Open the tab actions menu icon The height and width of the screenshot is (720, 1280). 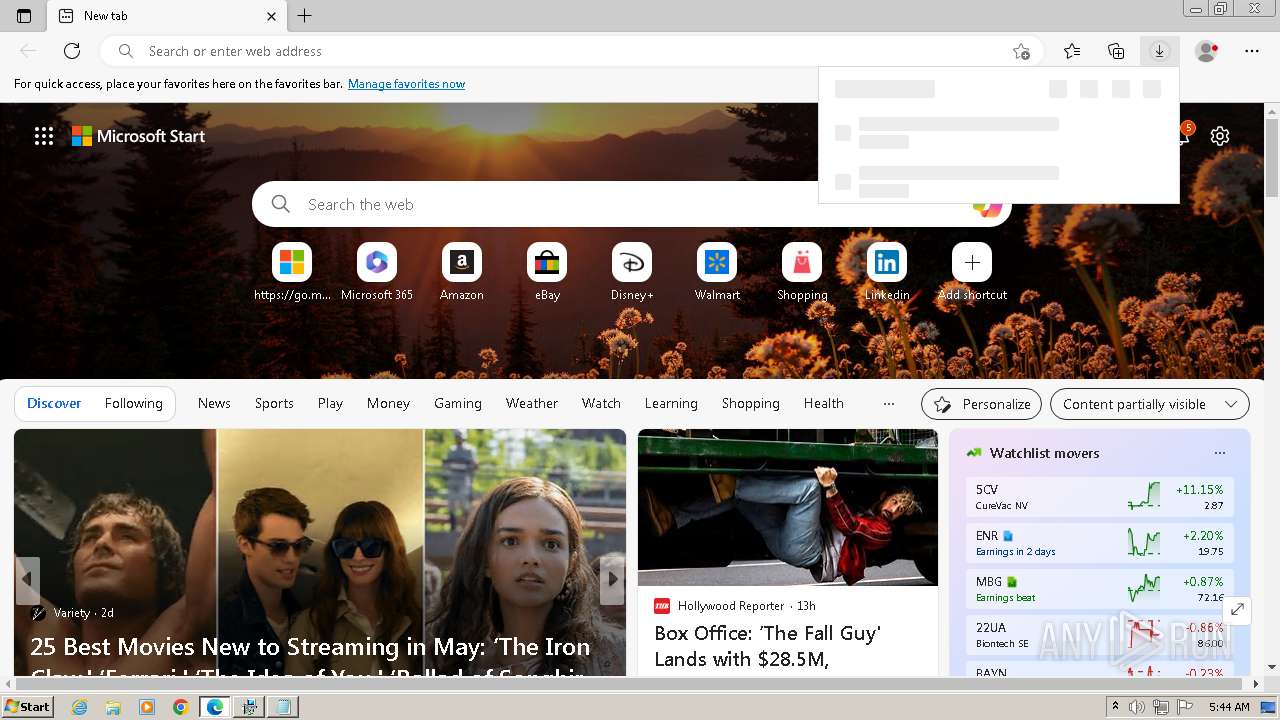coord(24,16)
